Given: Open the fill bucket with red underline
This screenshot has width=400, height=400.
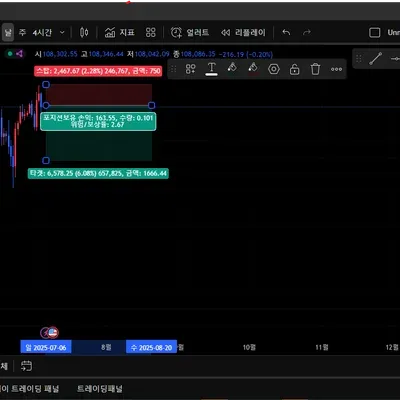Looking at the screenshot, I should tap(253, 68).
